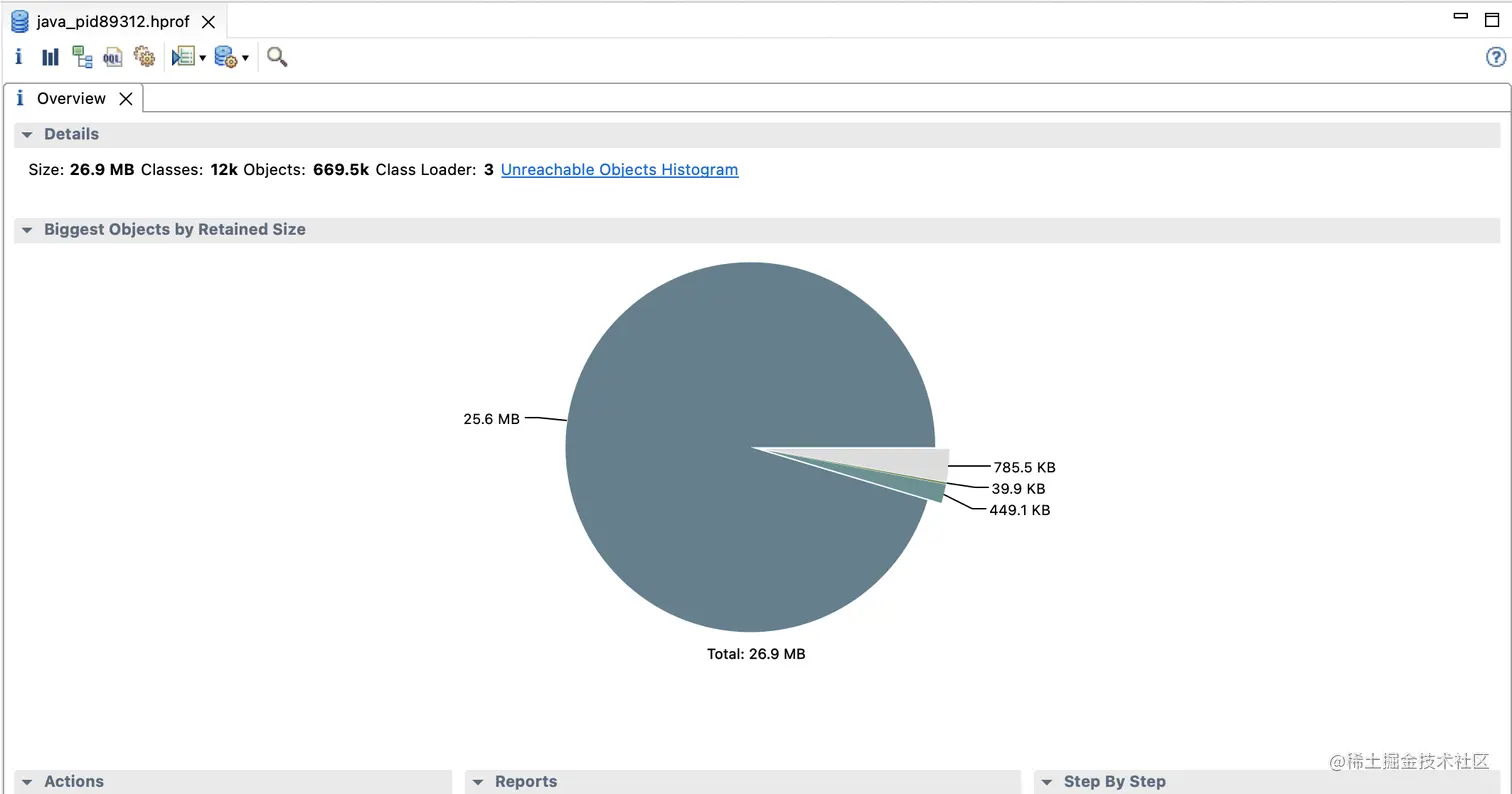The image size is (1512, 794).
Task: Click the magnifier Find Object by Address icon
Action: [x=277, y=57]
